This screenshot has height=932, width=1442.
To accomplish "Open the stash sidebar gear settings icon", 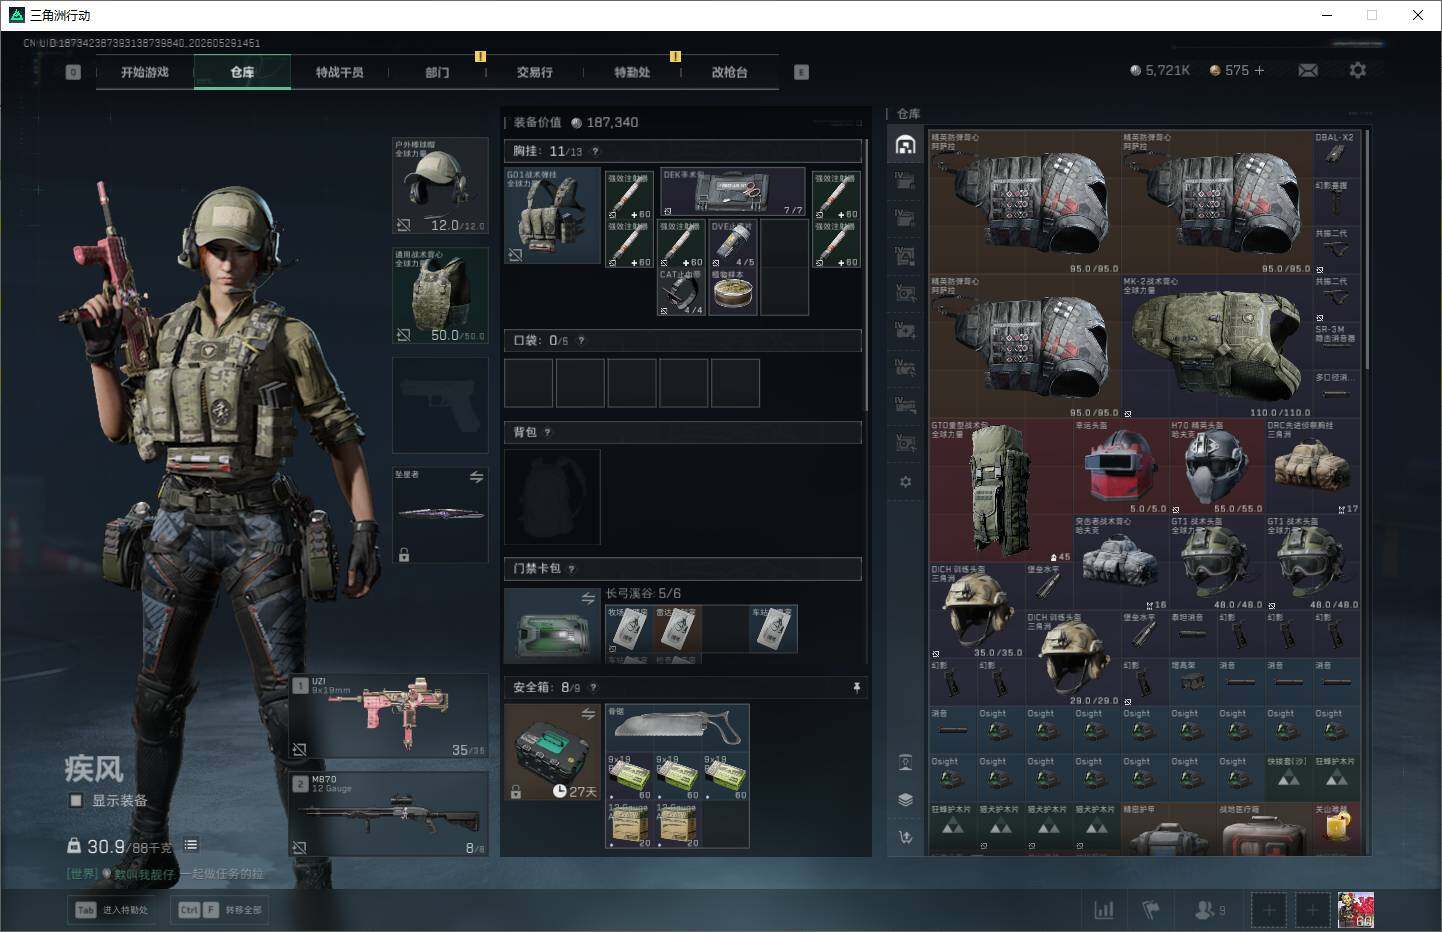I will click(905, 481).
